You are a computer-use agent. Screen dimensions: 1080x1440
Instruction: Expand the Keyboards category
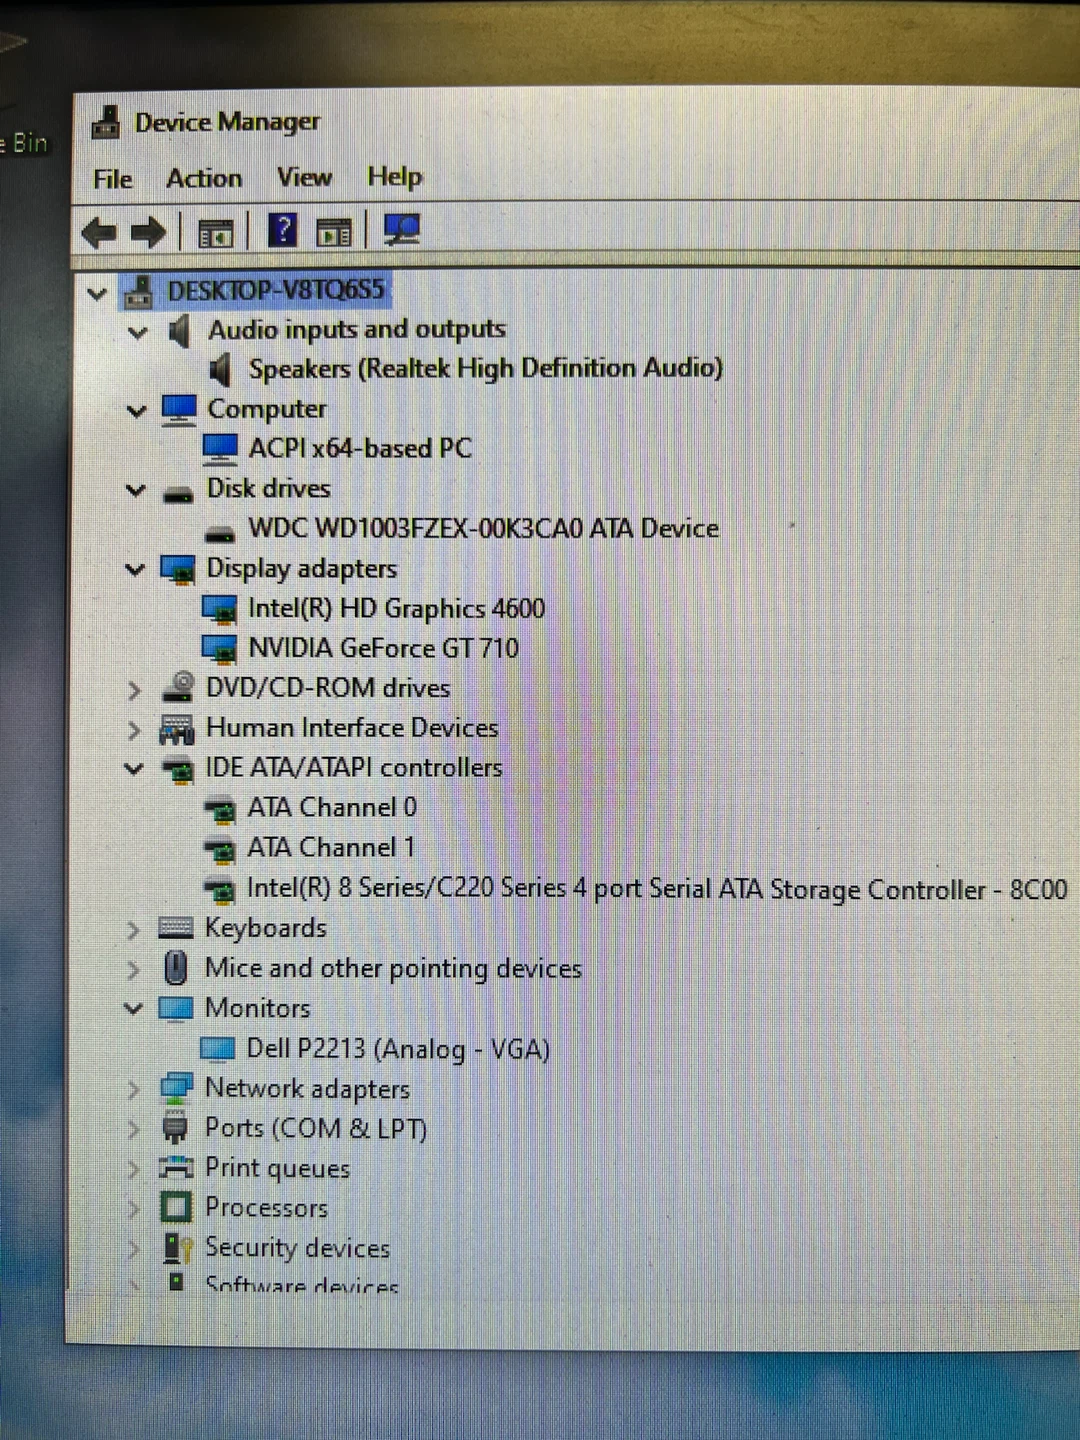click(x=133, y=929)
